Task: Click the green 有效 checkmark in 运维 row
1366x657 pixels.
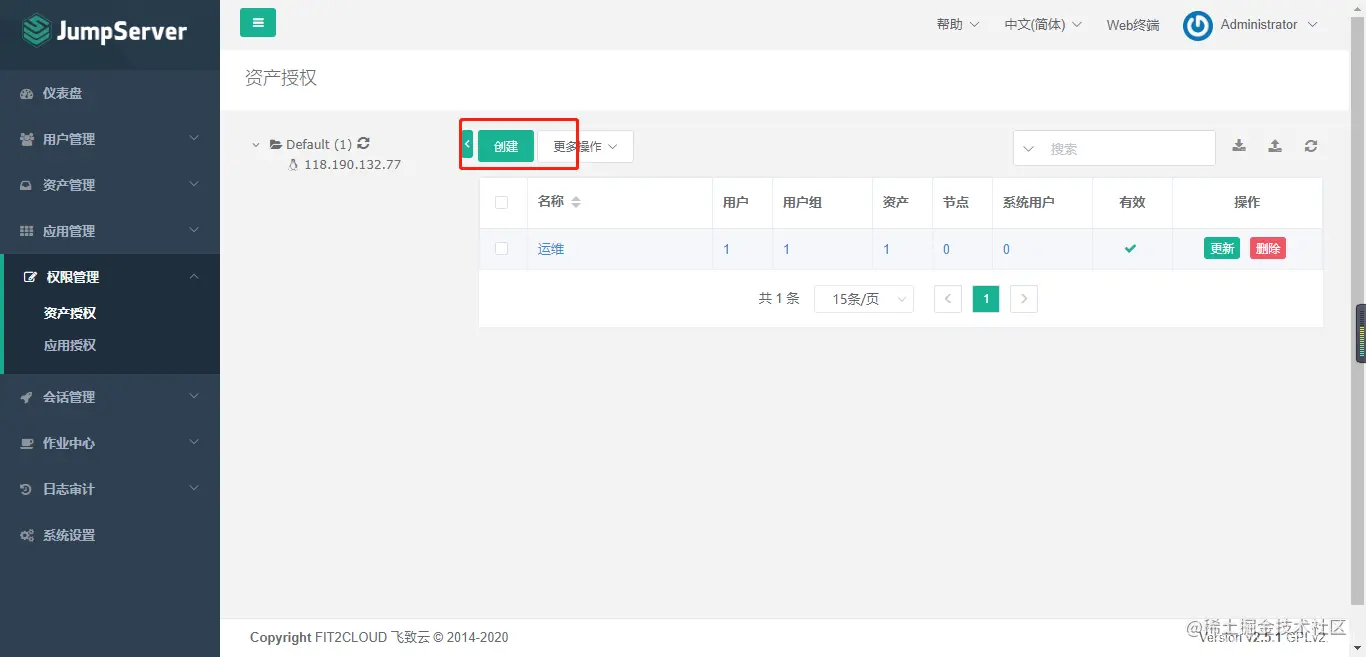Action: coord(1130,249)
